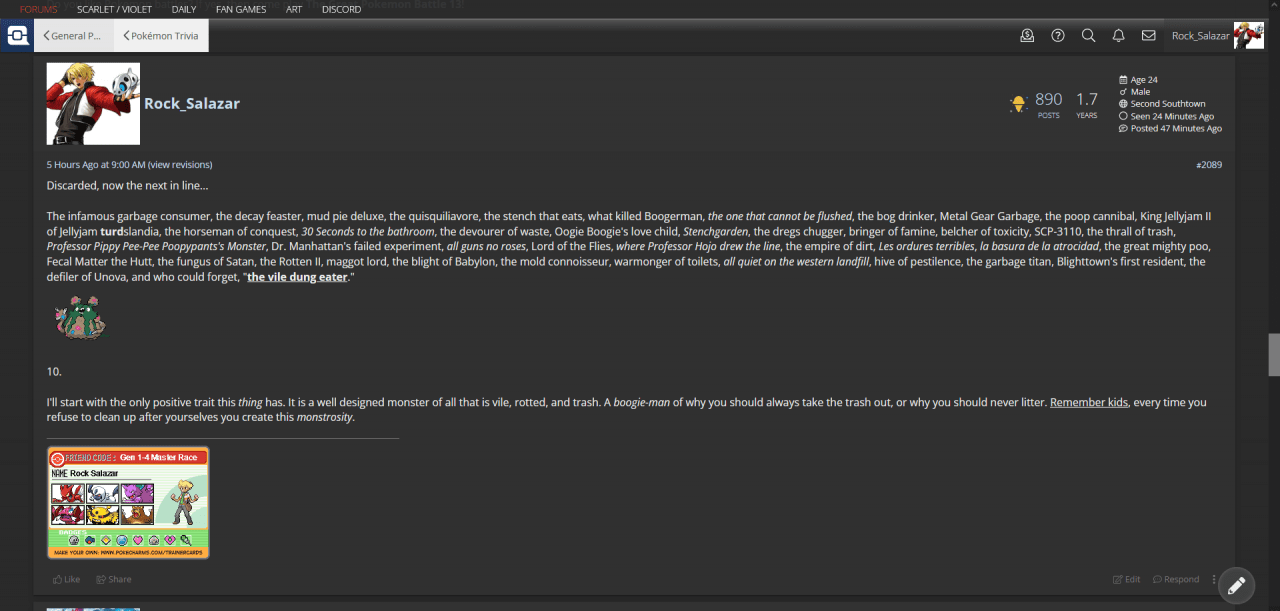Go back to General P... breadcrumb
The height and width of the screenshot is (611, 1280).
(x=72, y=36)
